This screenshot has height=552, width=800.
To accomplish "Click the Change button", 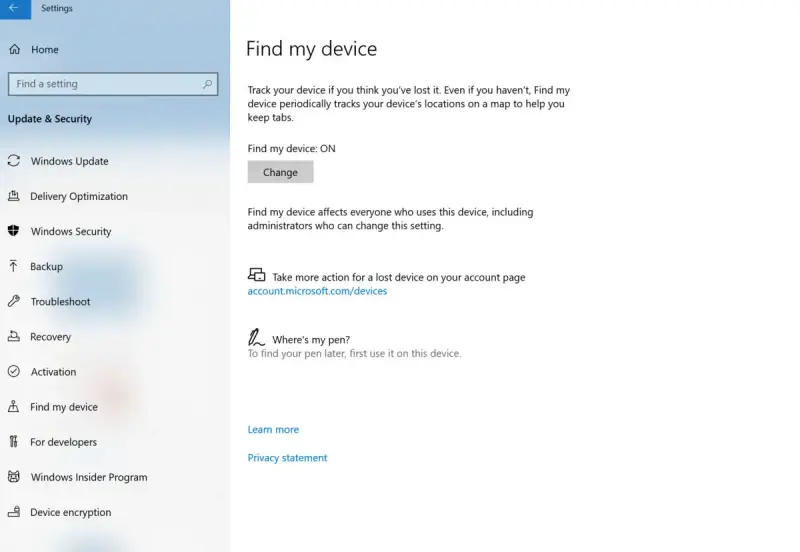I will click(280, 172).
